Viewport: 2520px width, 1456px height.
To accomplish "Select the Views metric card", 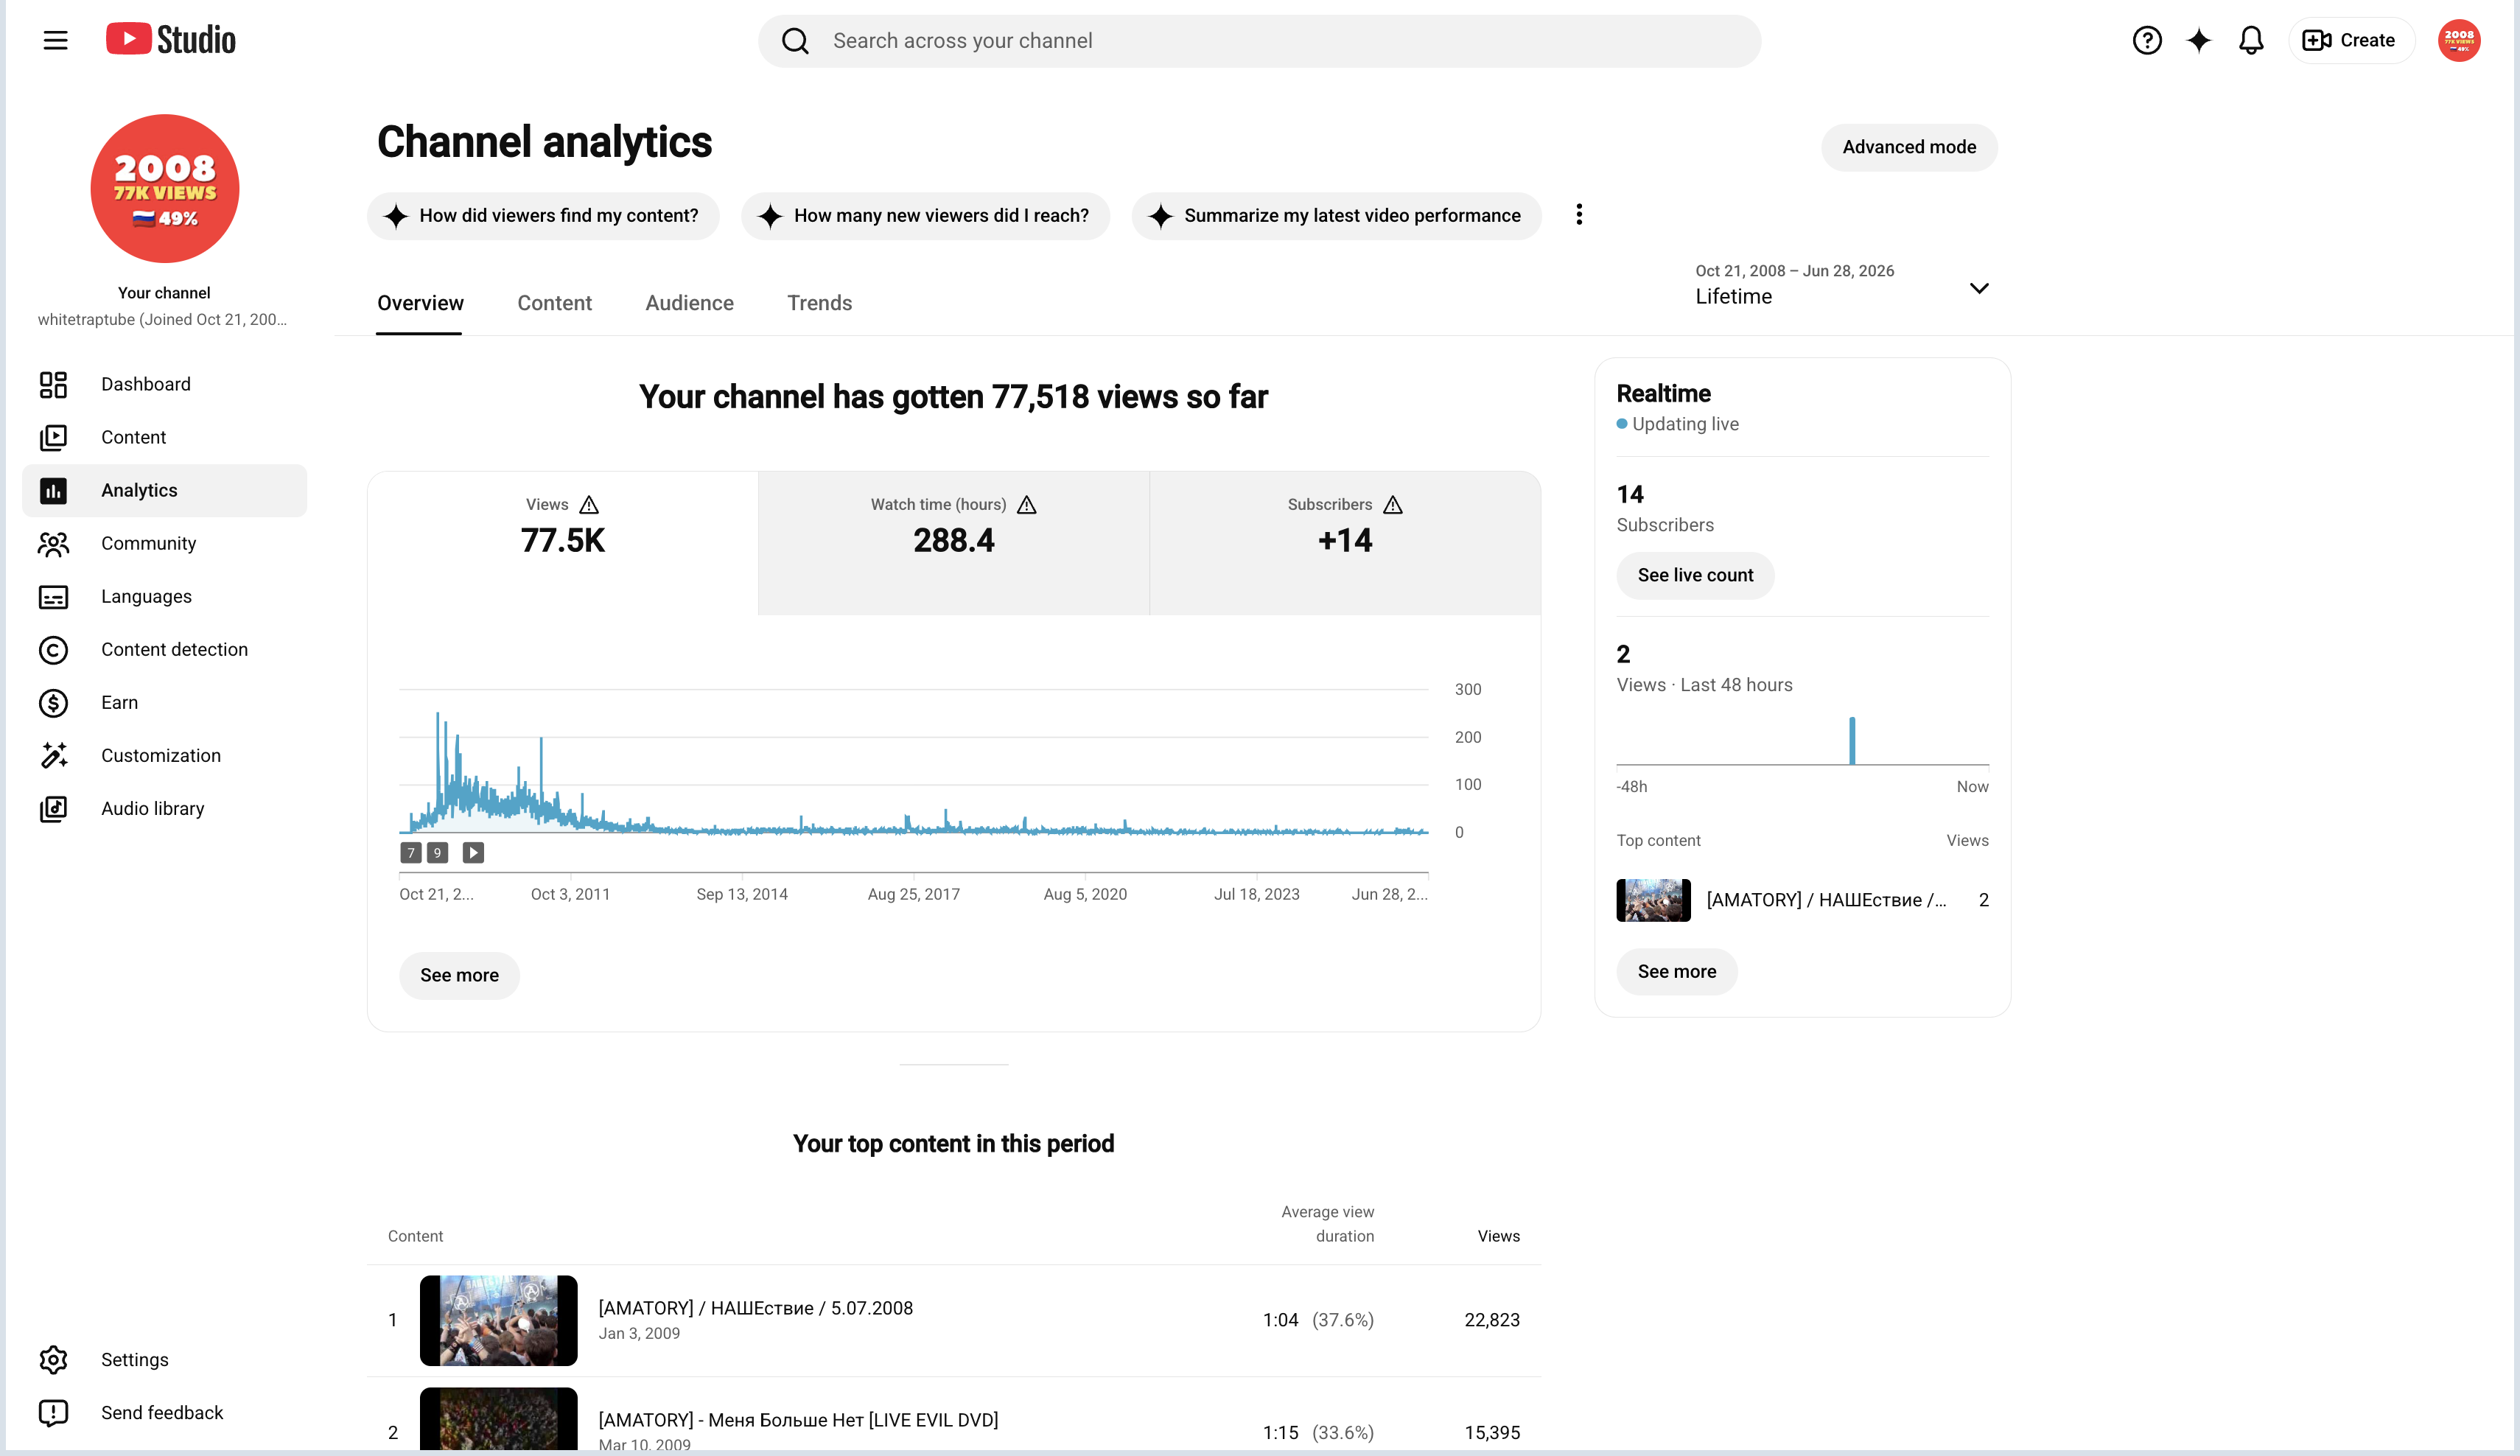I will 563,543.
